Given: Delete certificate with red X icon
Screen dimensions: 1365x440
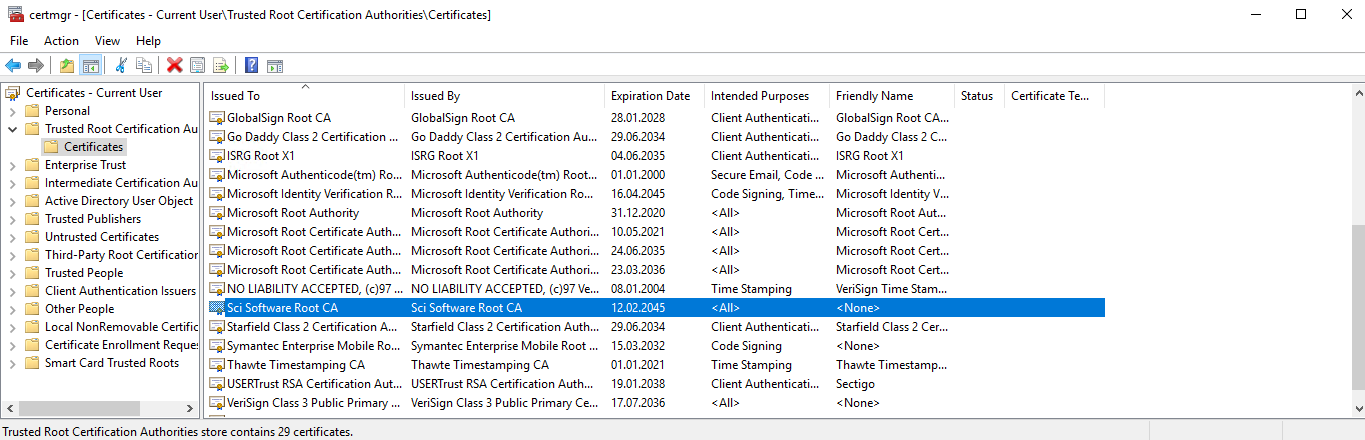Looking at the screenshot, I should click(x=175, y=66).
